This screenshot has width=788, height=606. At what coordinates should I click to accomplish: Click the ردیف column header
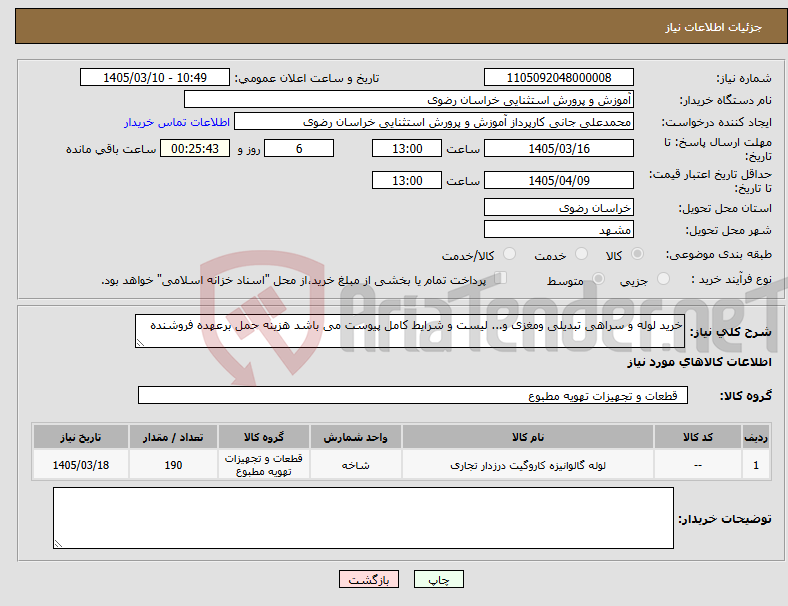coord(755,437)
